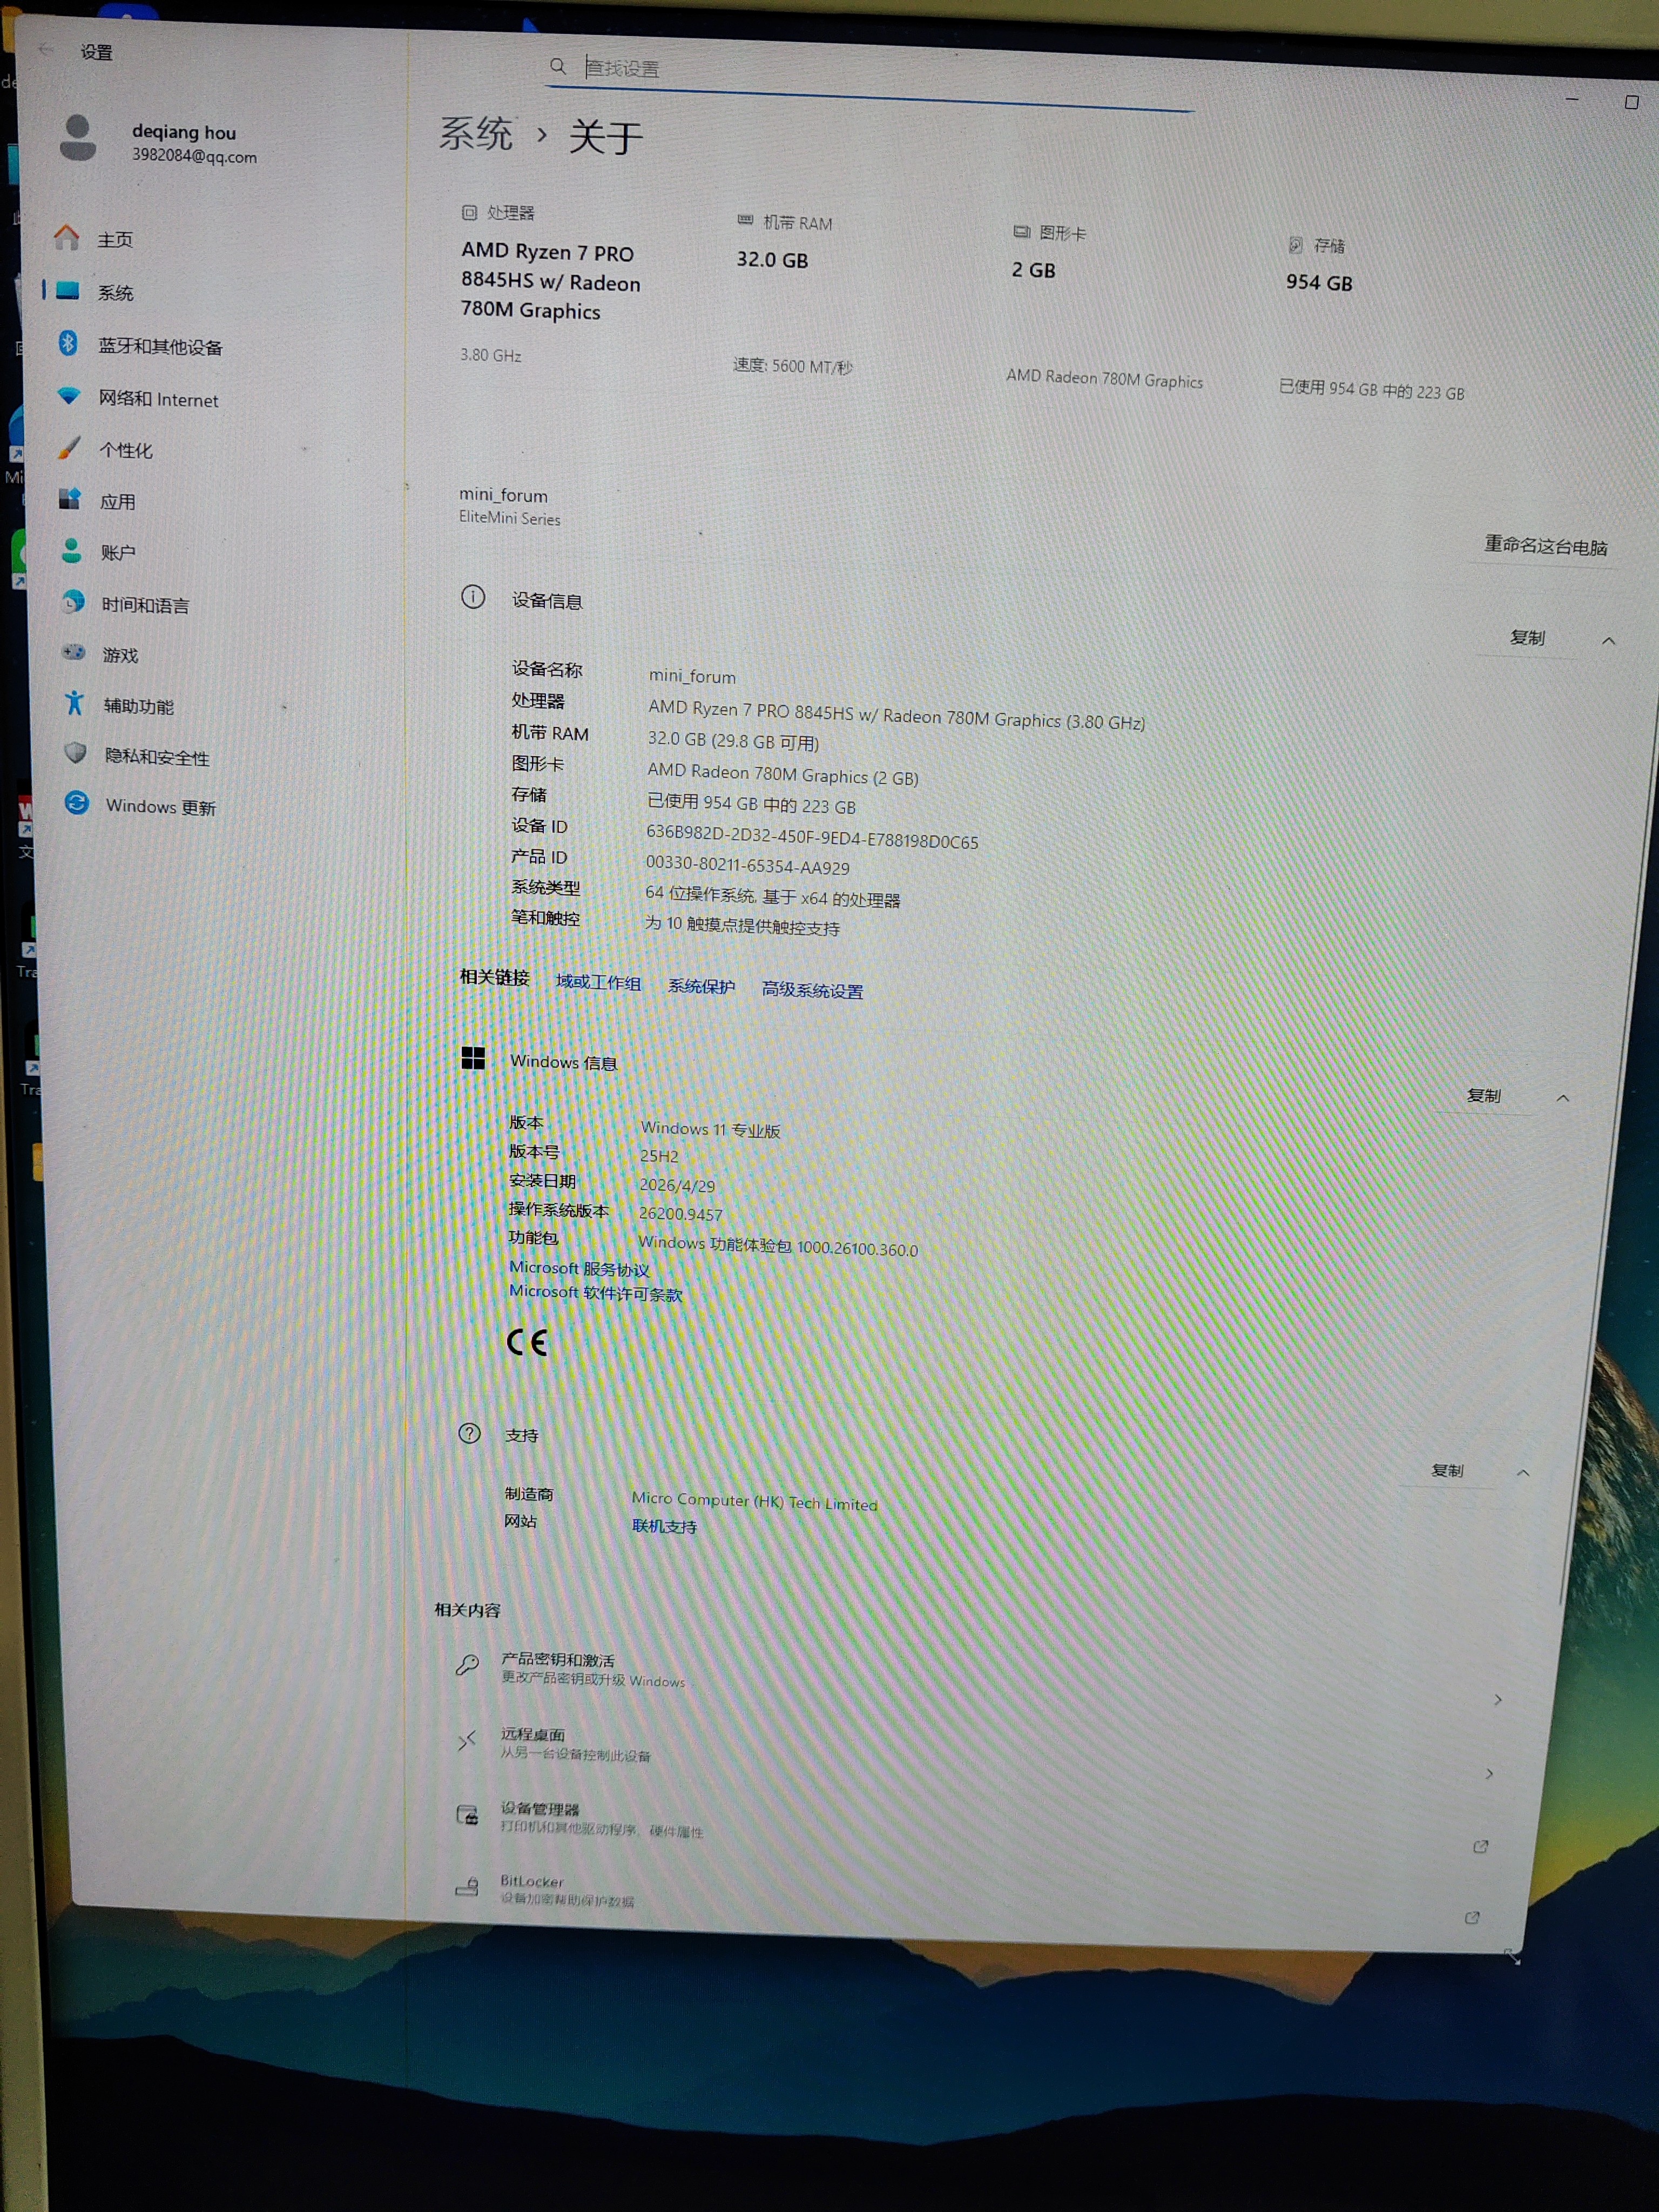Collapse the 支持 section chevron
The width and height of the screenshot is (1659, 2212).
click(x=1523, y=1473)
